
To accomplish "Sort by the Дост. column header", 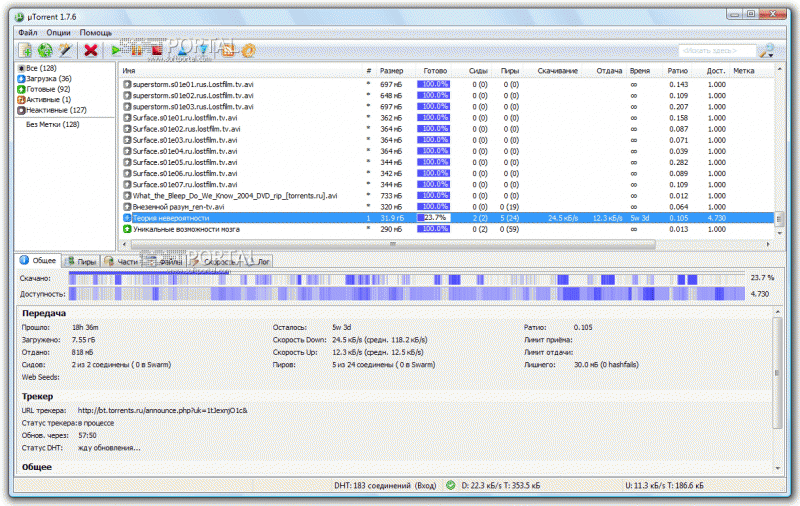I will click(715, 70).
